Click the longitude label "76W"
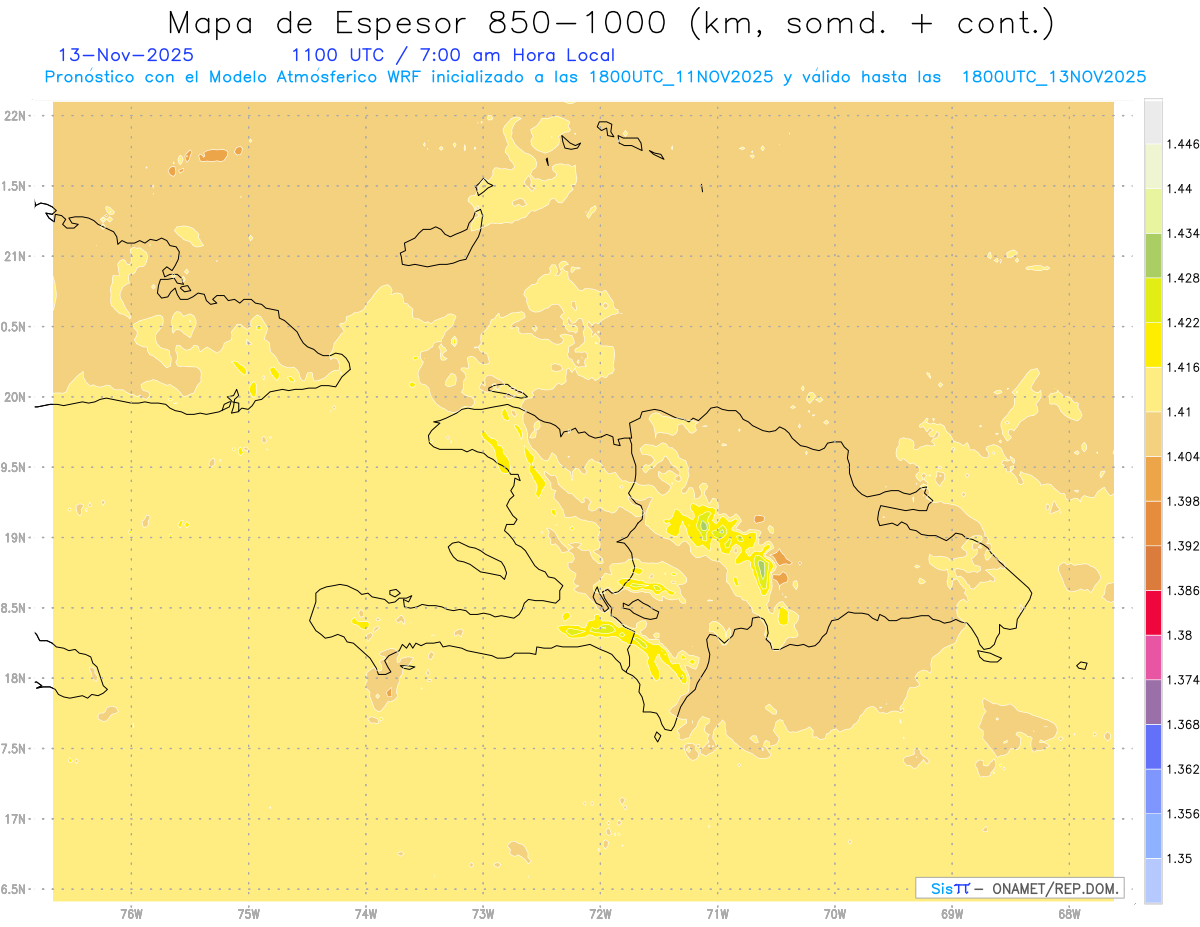Viewport: 1200px width, 927px height. pos(131,914)
